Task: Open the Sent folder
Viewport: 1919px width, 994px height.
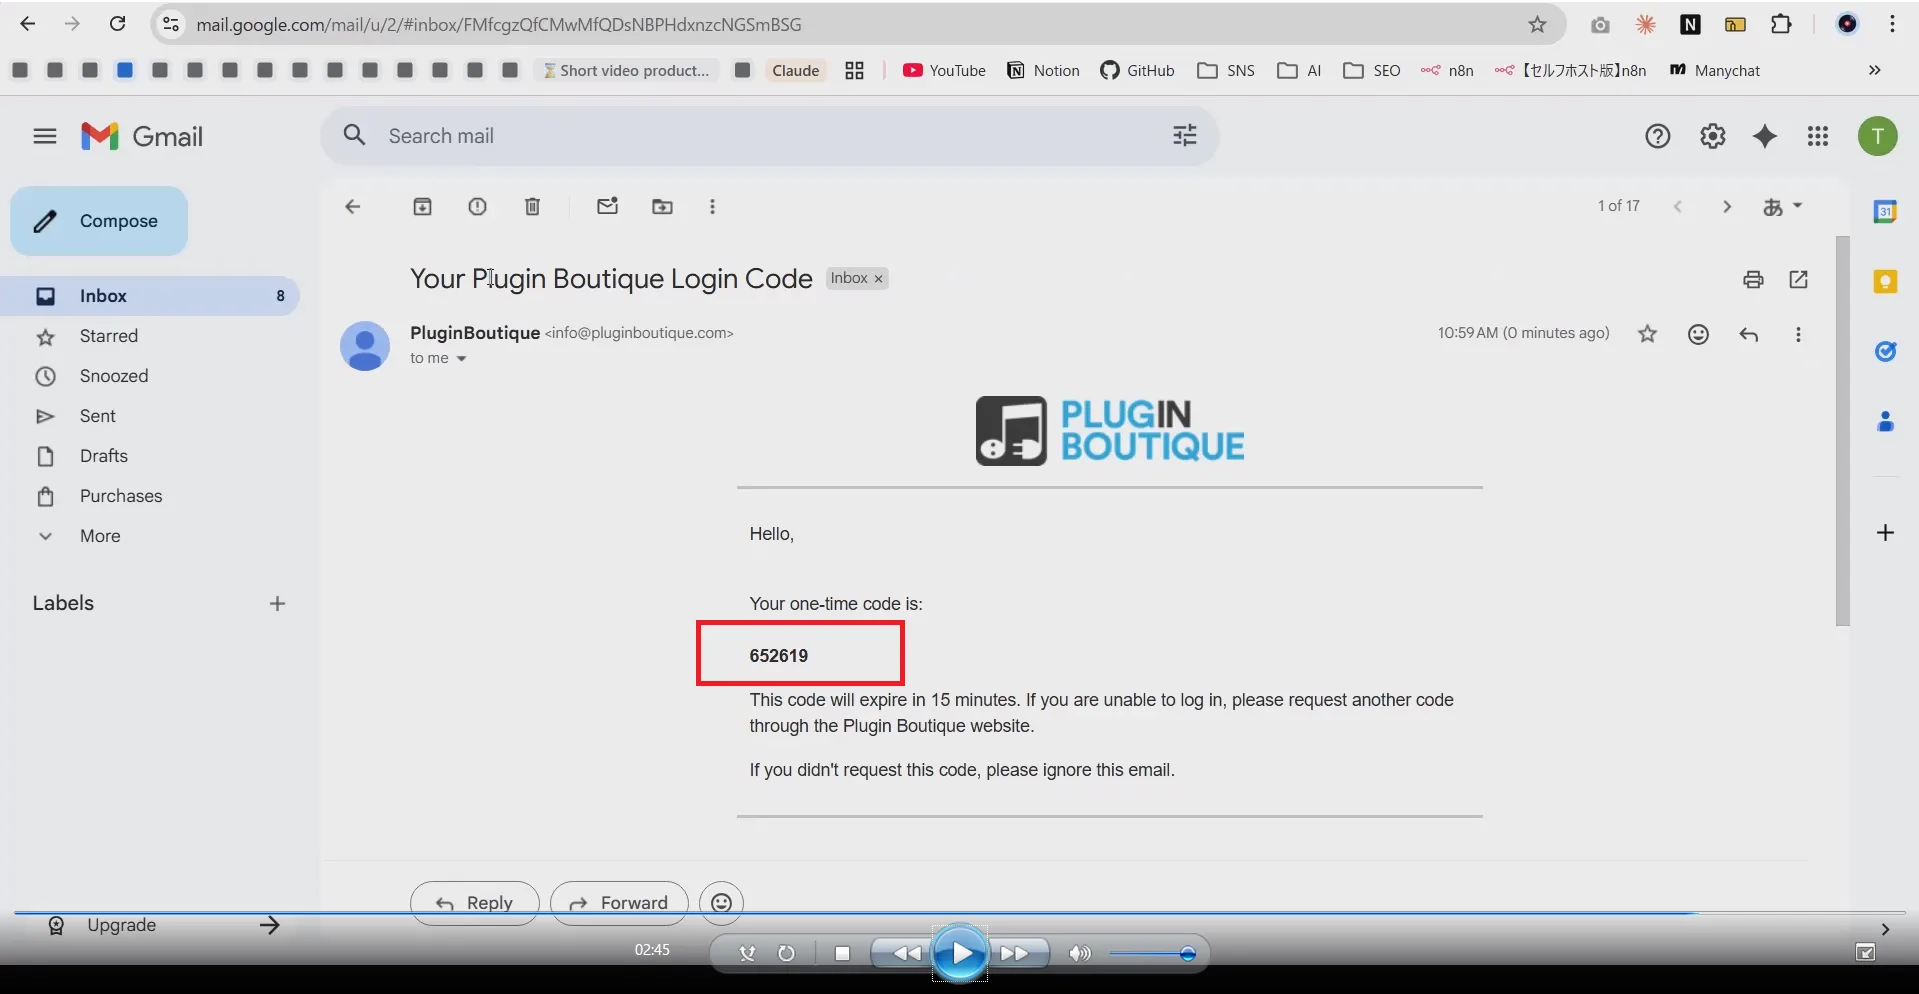Action: [x=97, y=416]
